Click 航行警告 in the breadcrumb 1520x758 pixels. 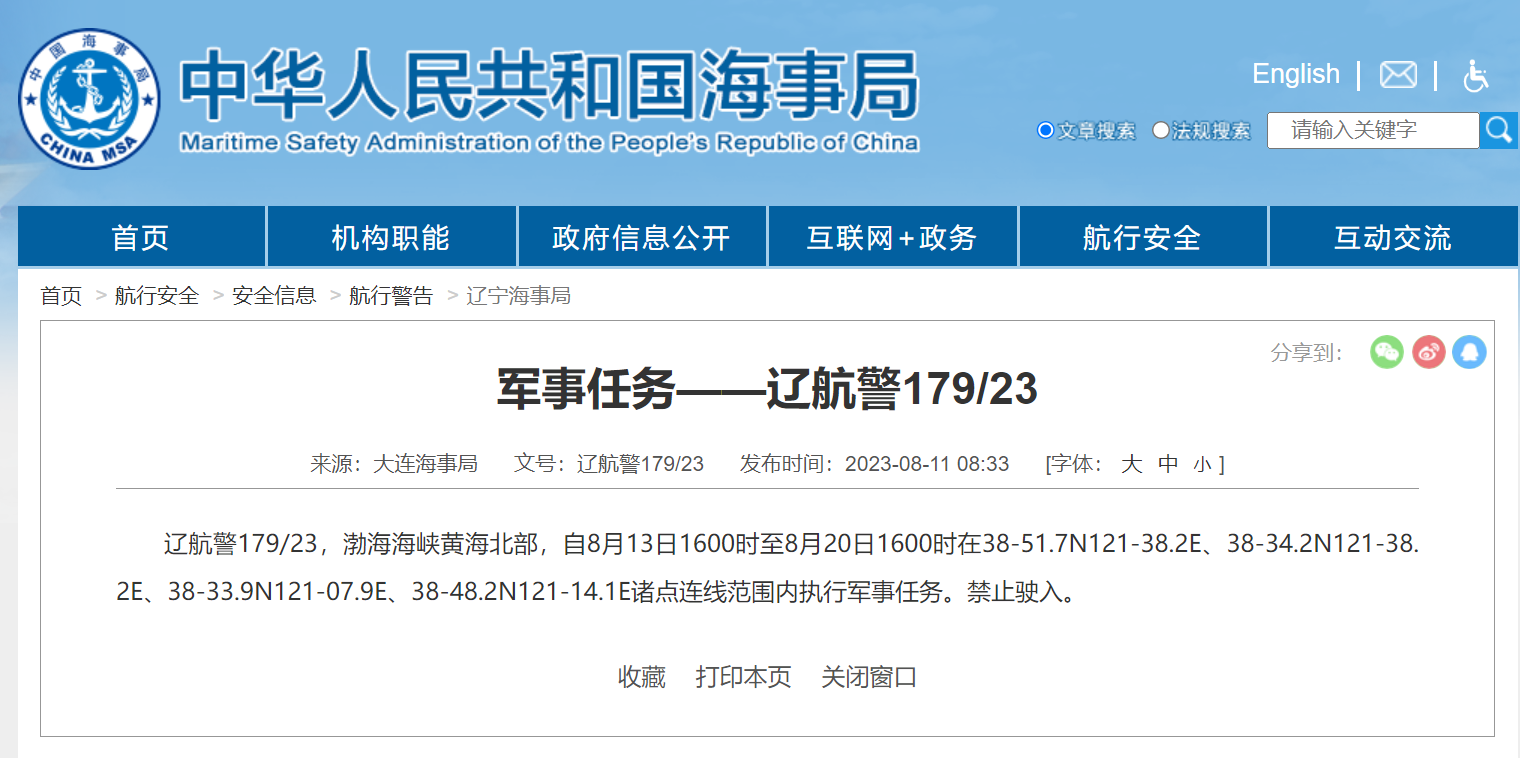pos(391,296)
